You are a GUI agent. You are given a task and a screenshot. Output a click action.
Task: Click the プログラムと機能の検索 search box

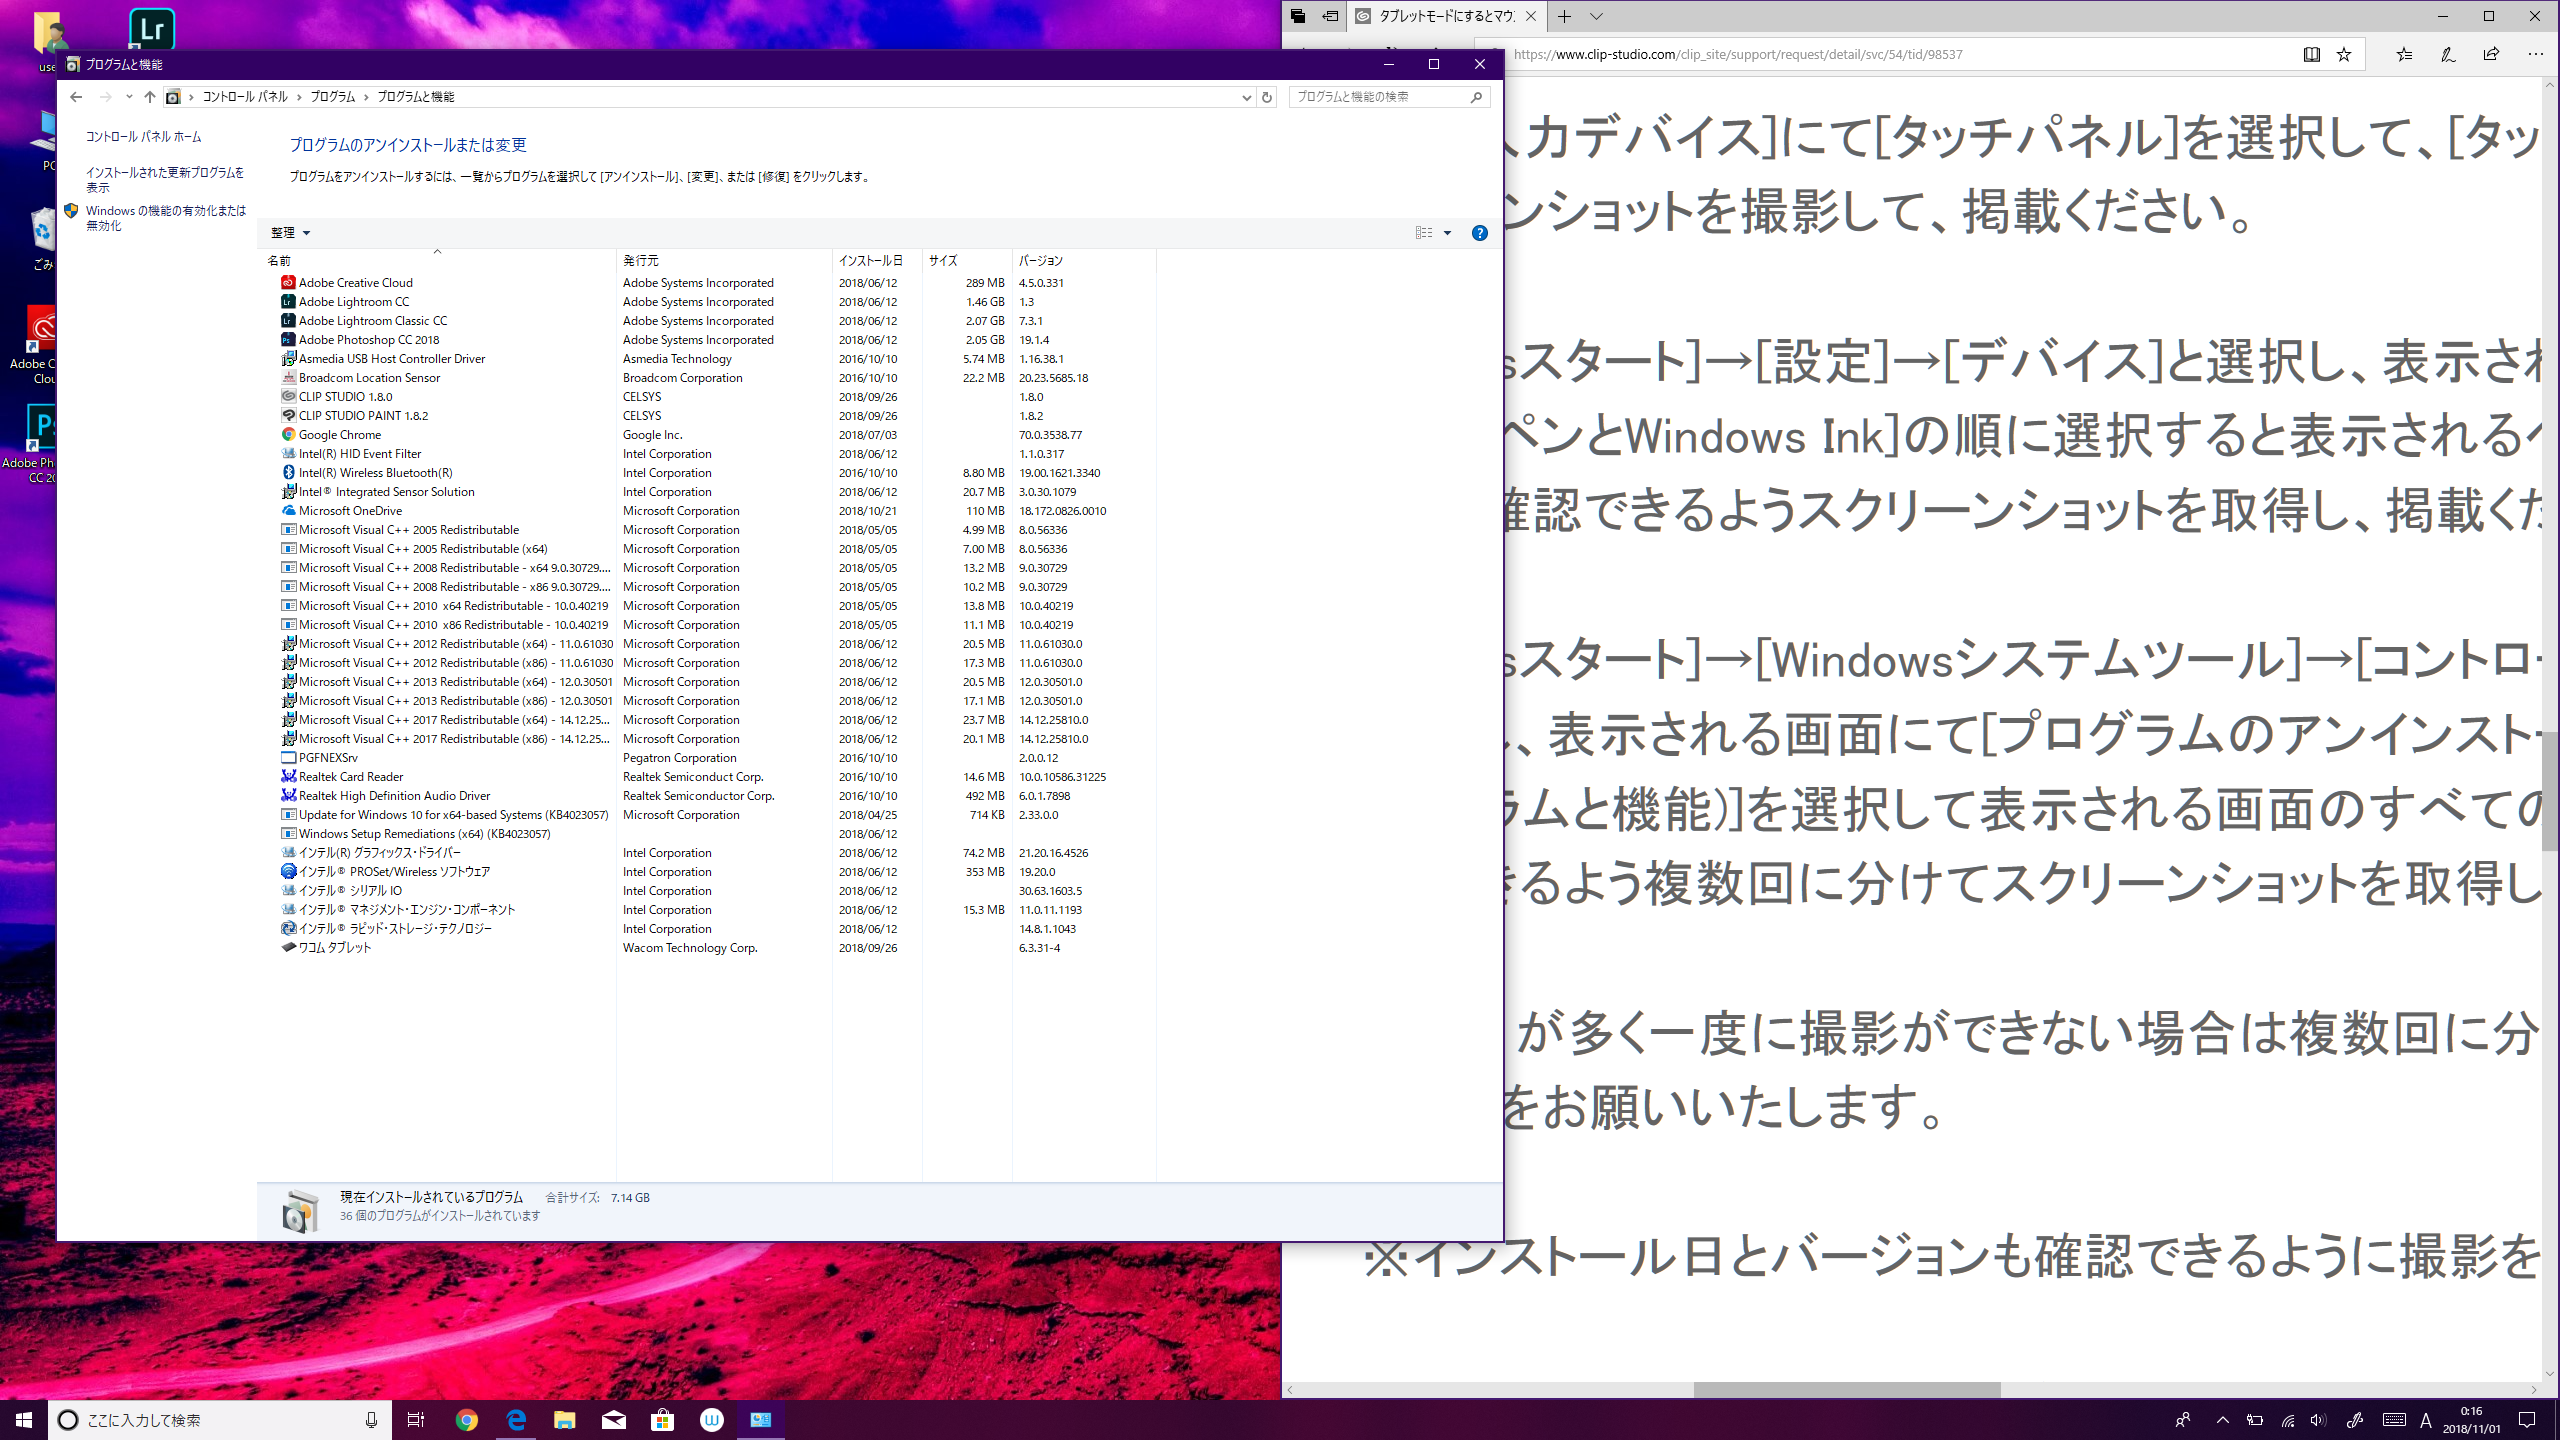point(1378,97)
